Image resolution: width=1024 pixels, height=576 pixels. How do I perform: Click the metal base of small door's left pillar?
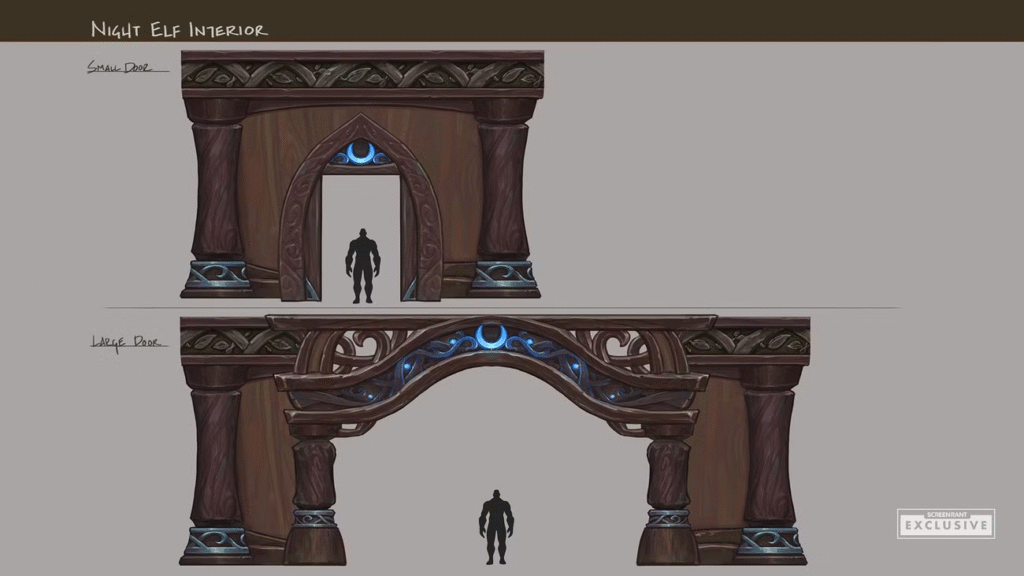216,275
